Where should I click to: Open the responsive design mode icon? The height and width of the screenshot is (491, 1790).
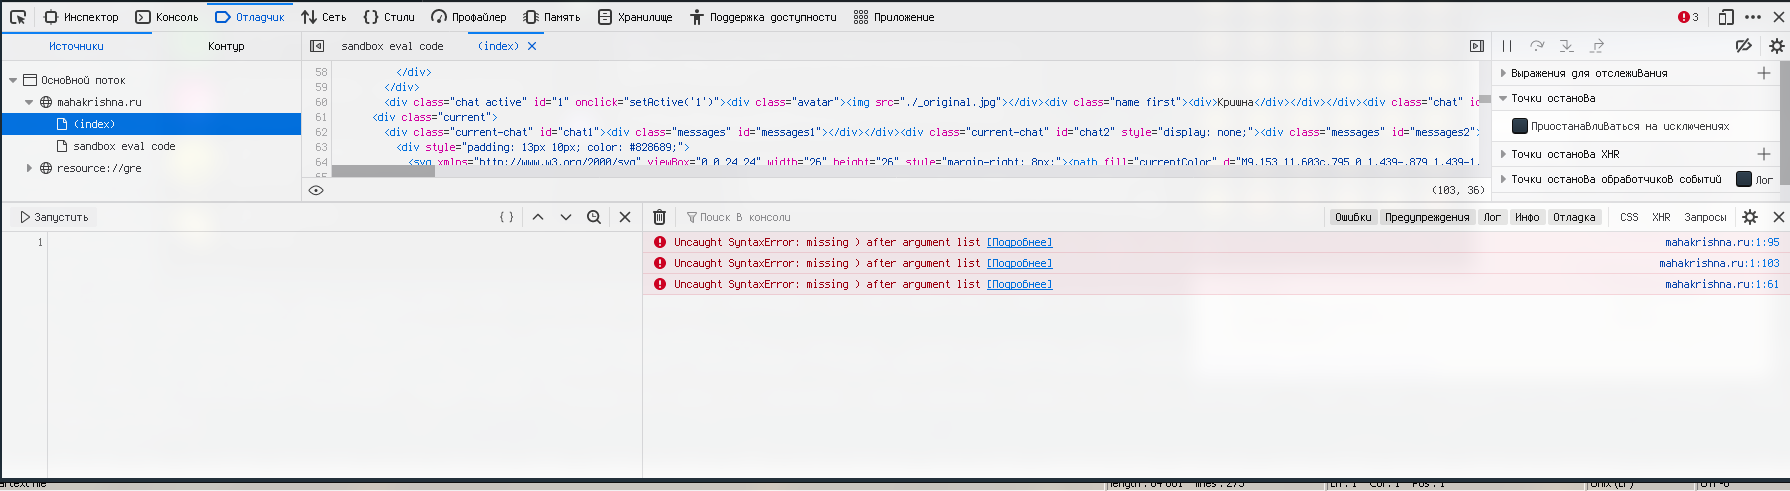[x=1726, y=17]
